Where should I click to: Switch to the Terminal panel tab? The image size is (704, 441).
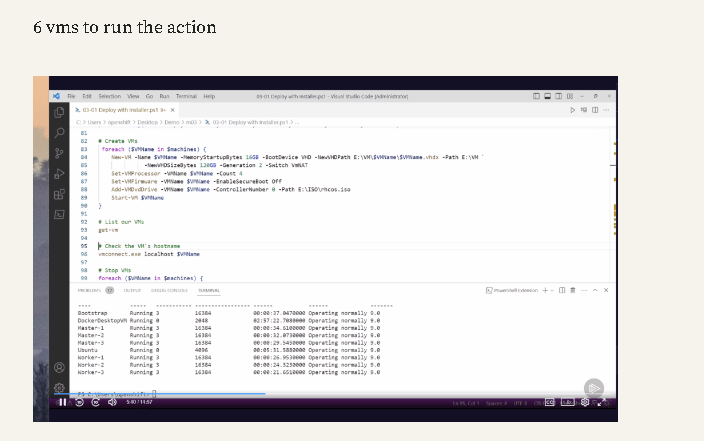tap(209, 291)
